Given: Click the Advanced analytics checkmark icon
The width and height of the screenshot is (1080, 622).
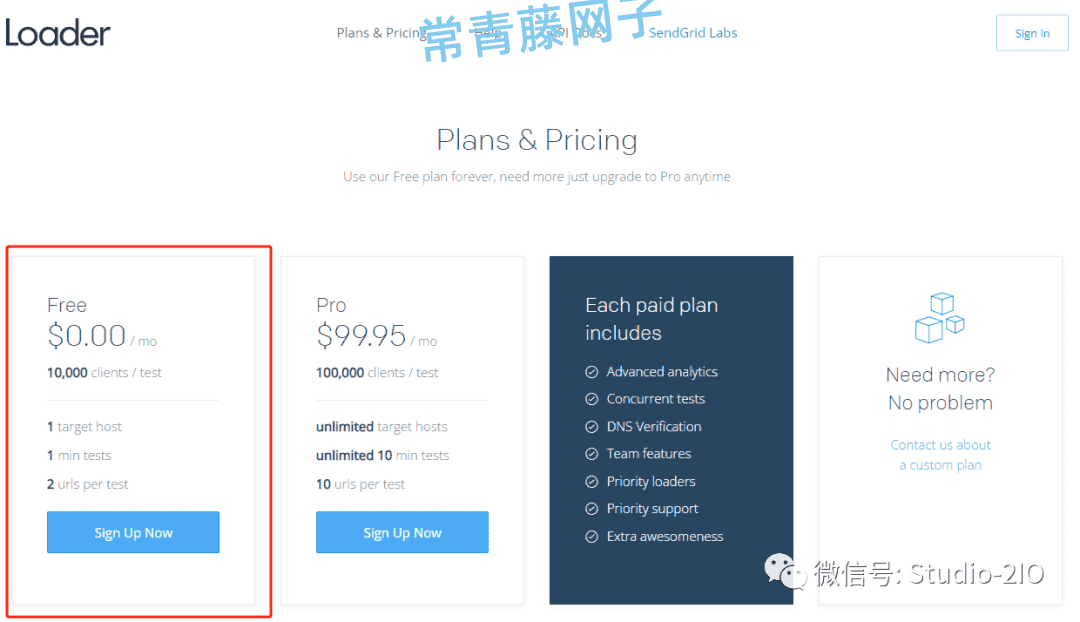Looking at the screenshot, I should (x=591, y=372).
